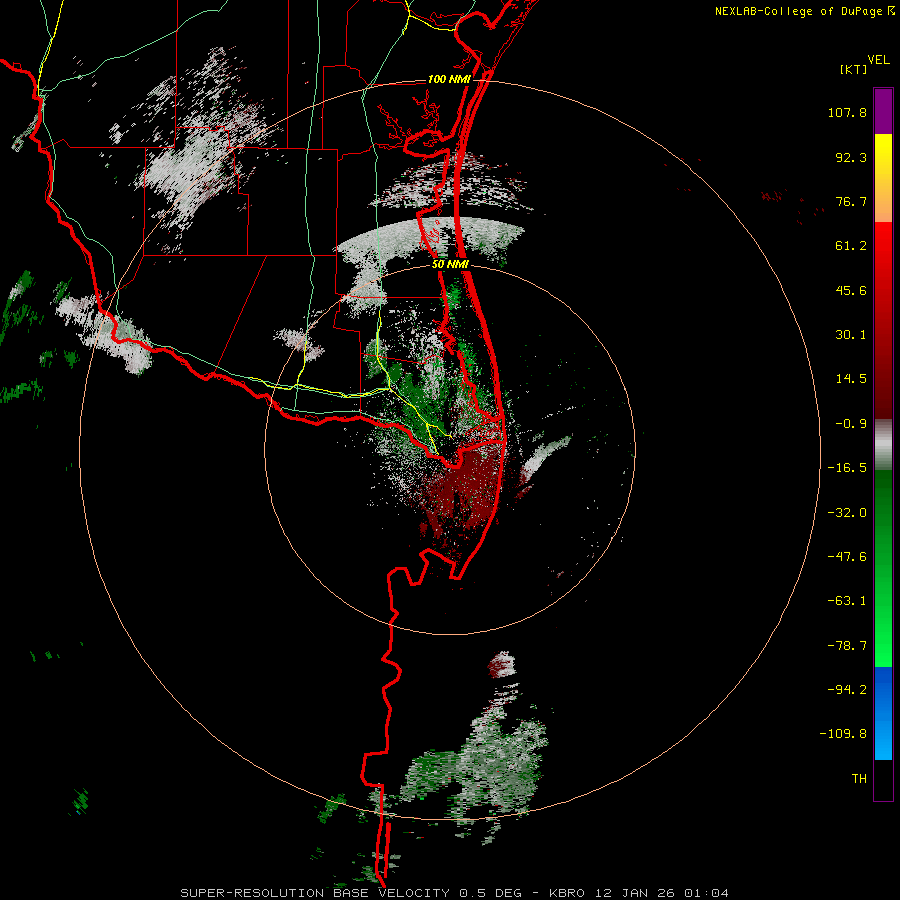Click the -94.2 legend value
This screenshot has width=900, height=900.
(x=847, y=689)
